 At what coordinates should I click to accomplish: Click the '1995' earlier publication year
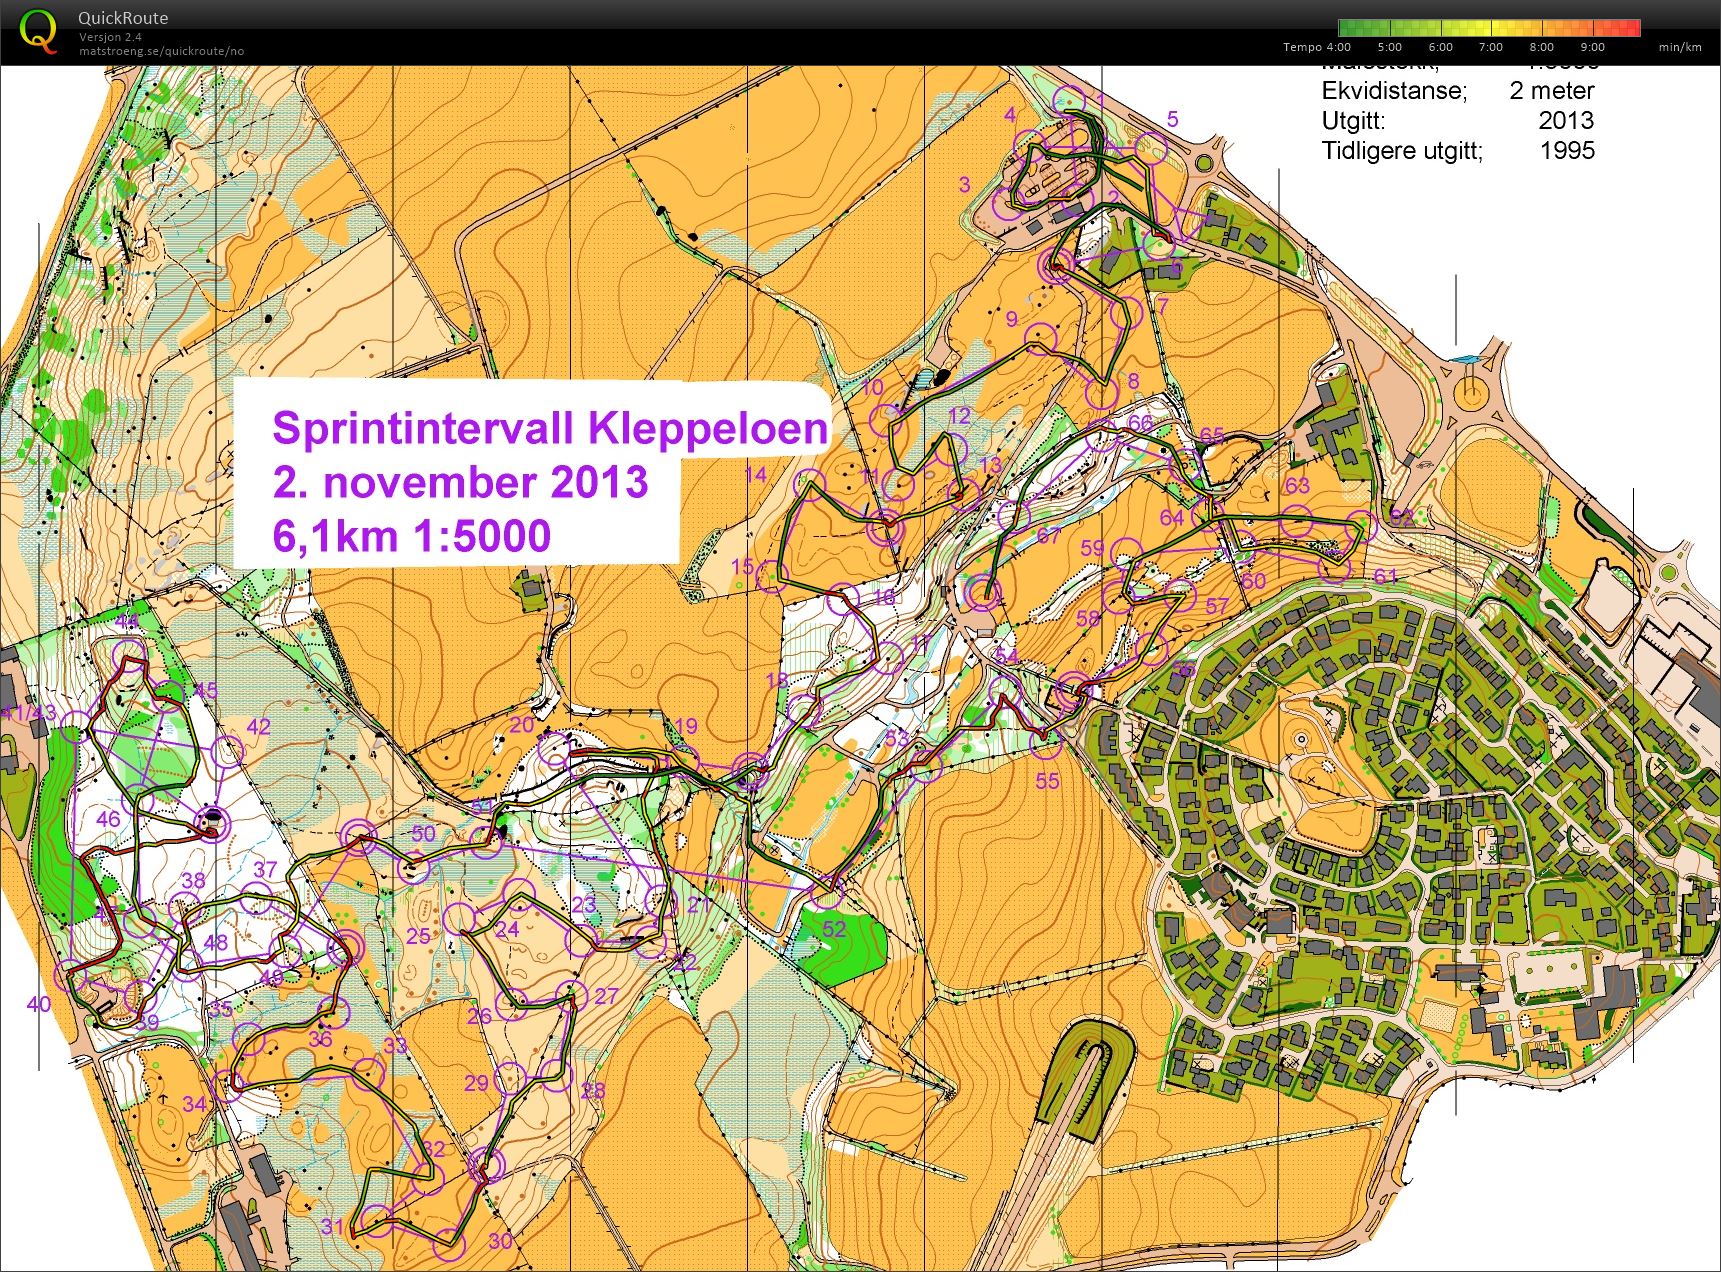point(1567,150)
